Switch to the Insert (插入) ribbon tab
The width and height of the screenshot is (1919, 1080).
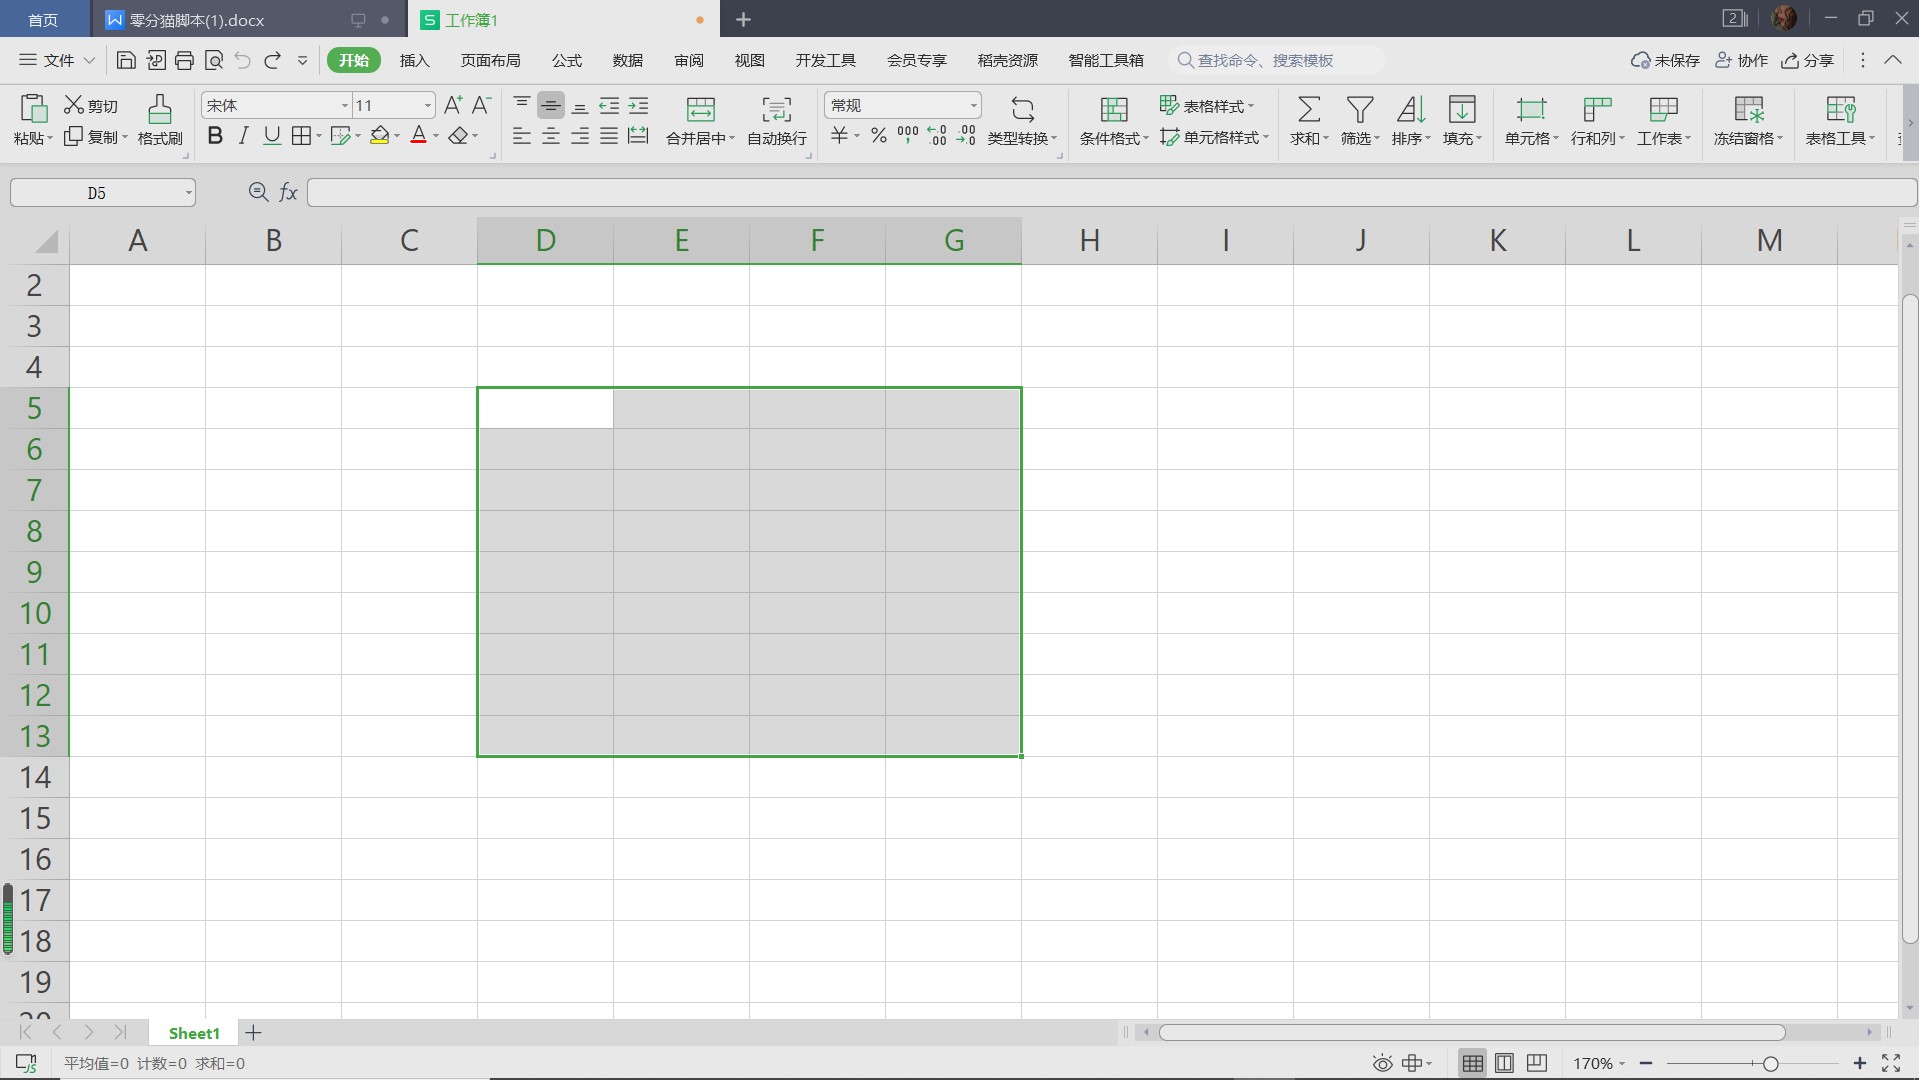pos(414,61)
